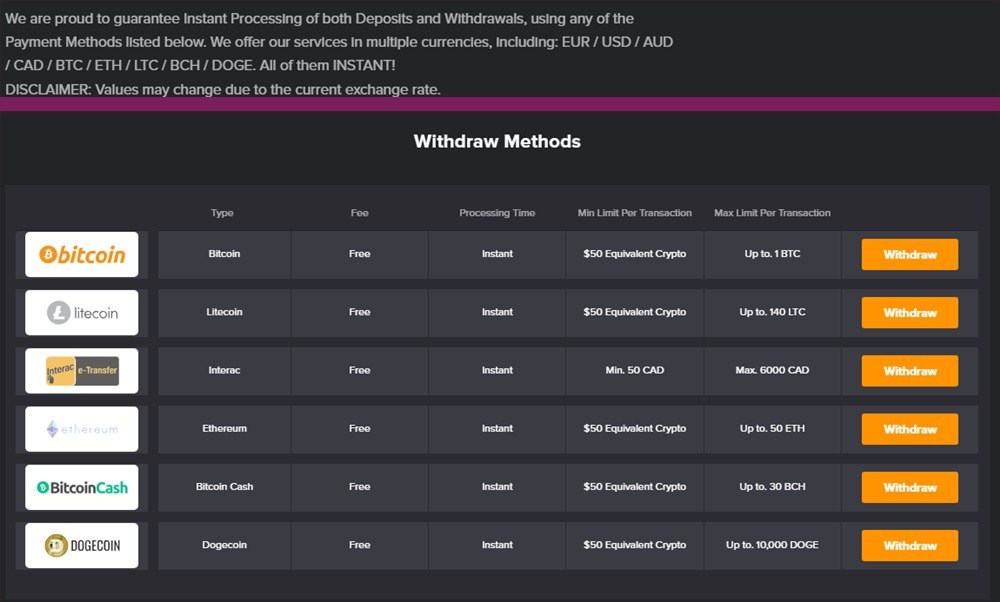Click Bitcoin row '$50 Equivalent Crypto' cell

pos(635,254)
